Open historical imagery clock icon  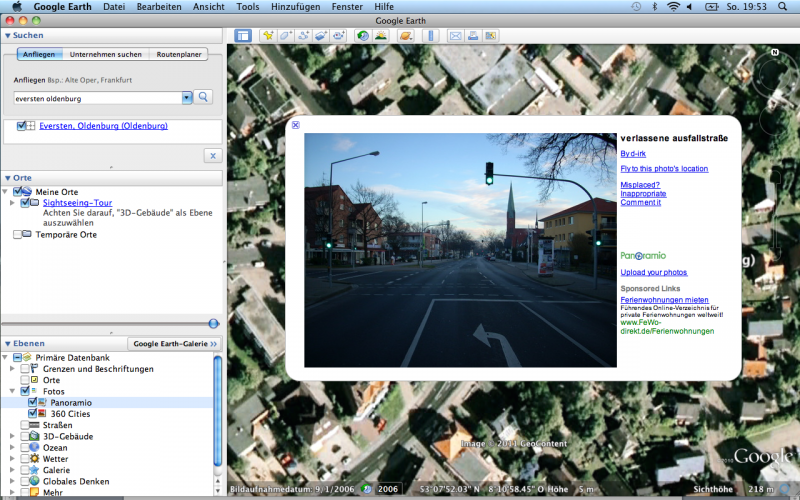click(362, 36)
